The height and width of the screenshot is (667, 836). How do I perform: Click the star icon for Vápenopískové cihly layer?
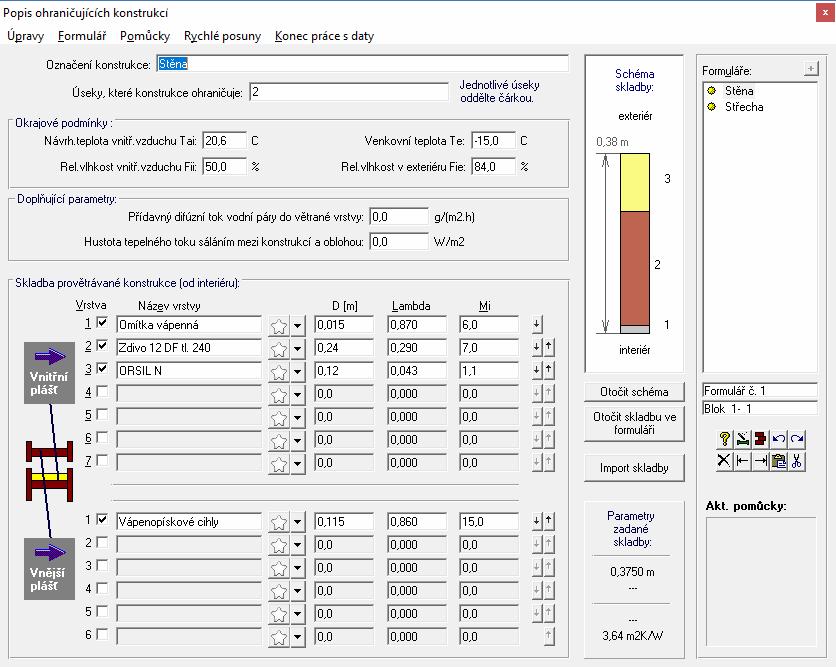pos(279,523)
